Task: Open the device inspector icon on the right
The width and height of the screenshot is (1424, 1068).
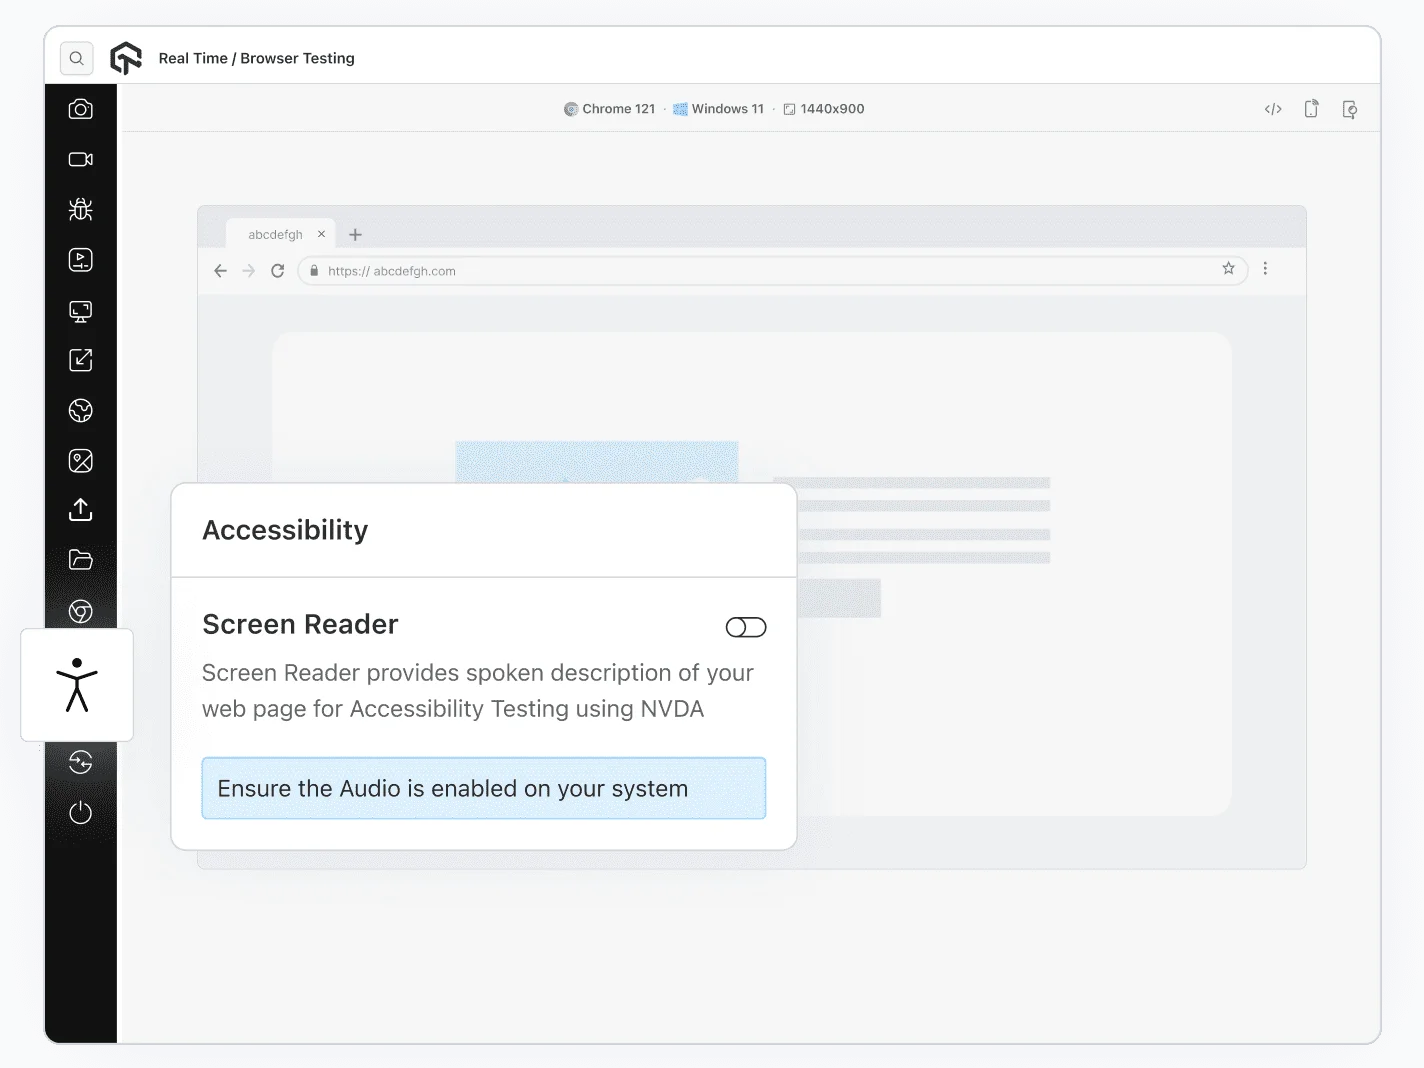Action: tap(1349, 108)
